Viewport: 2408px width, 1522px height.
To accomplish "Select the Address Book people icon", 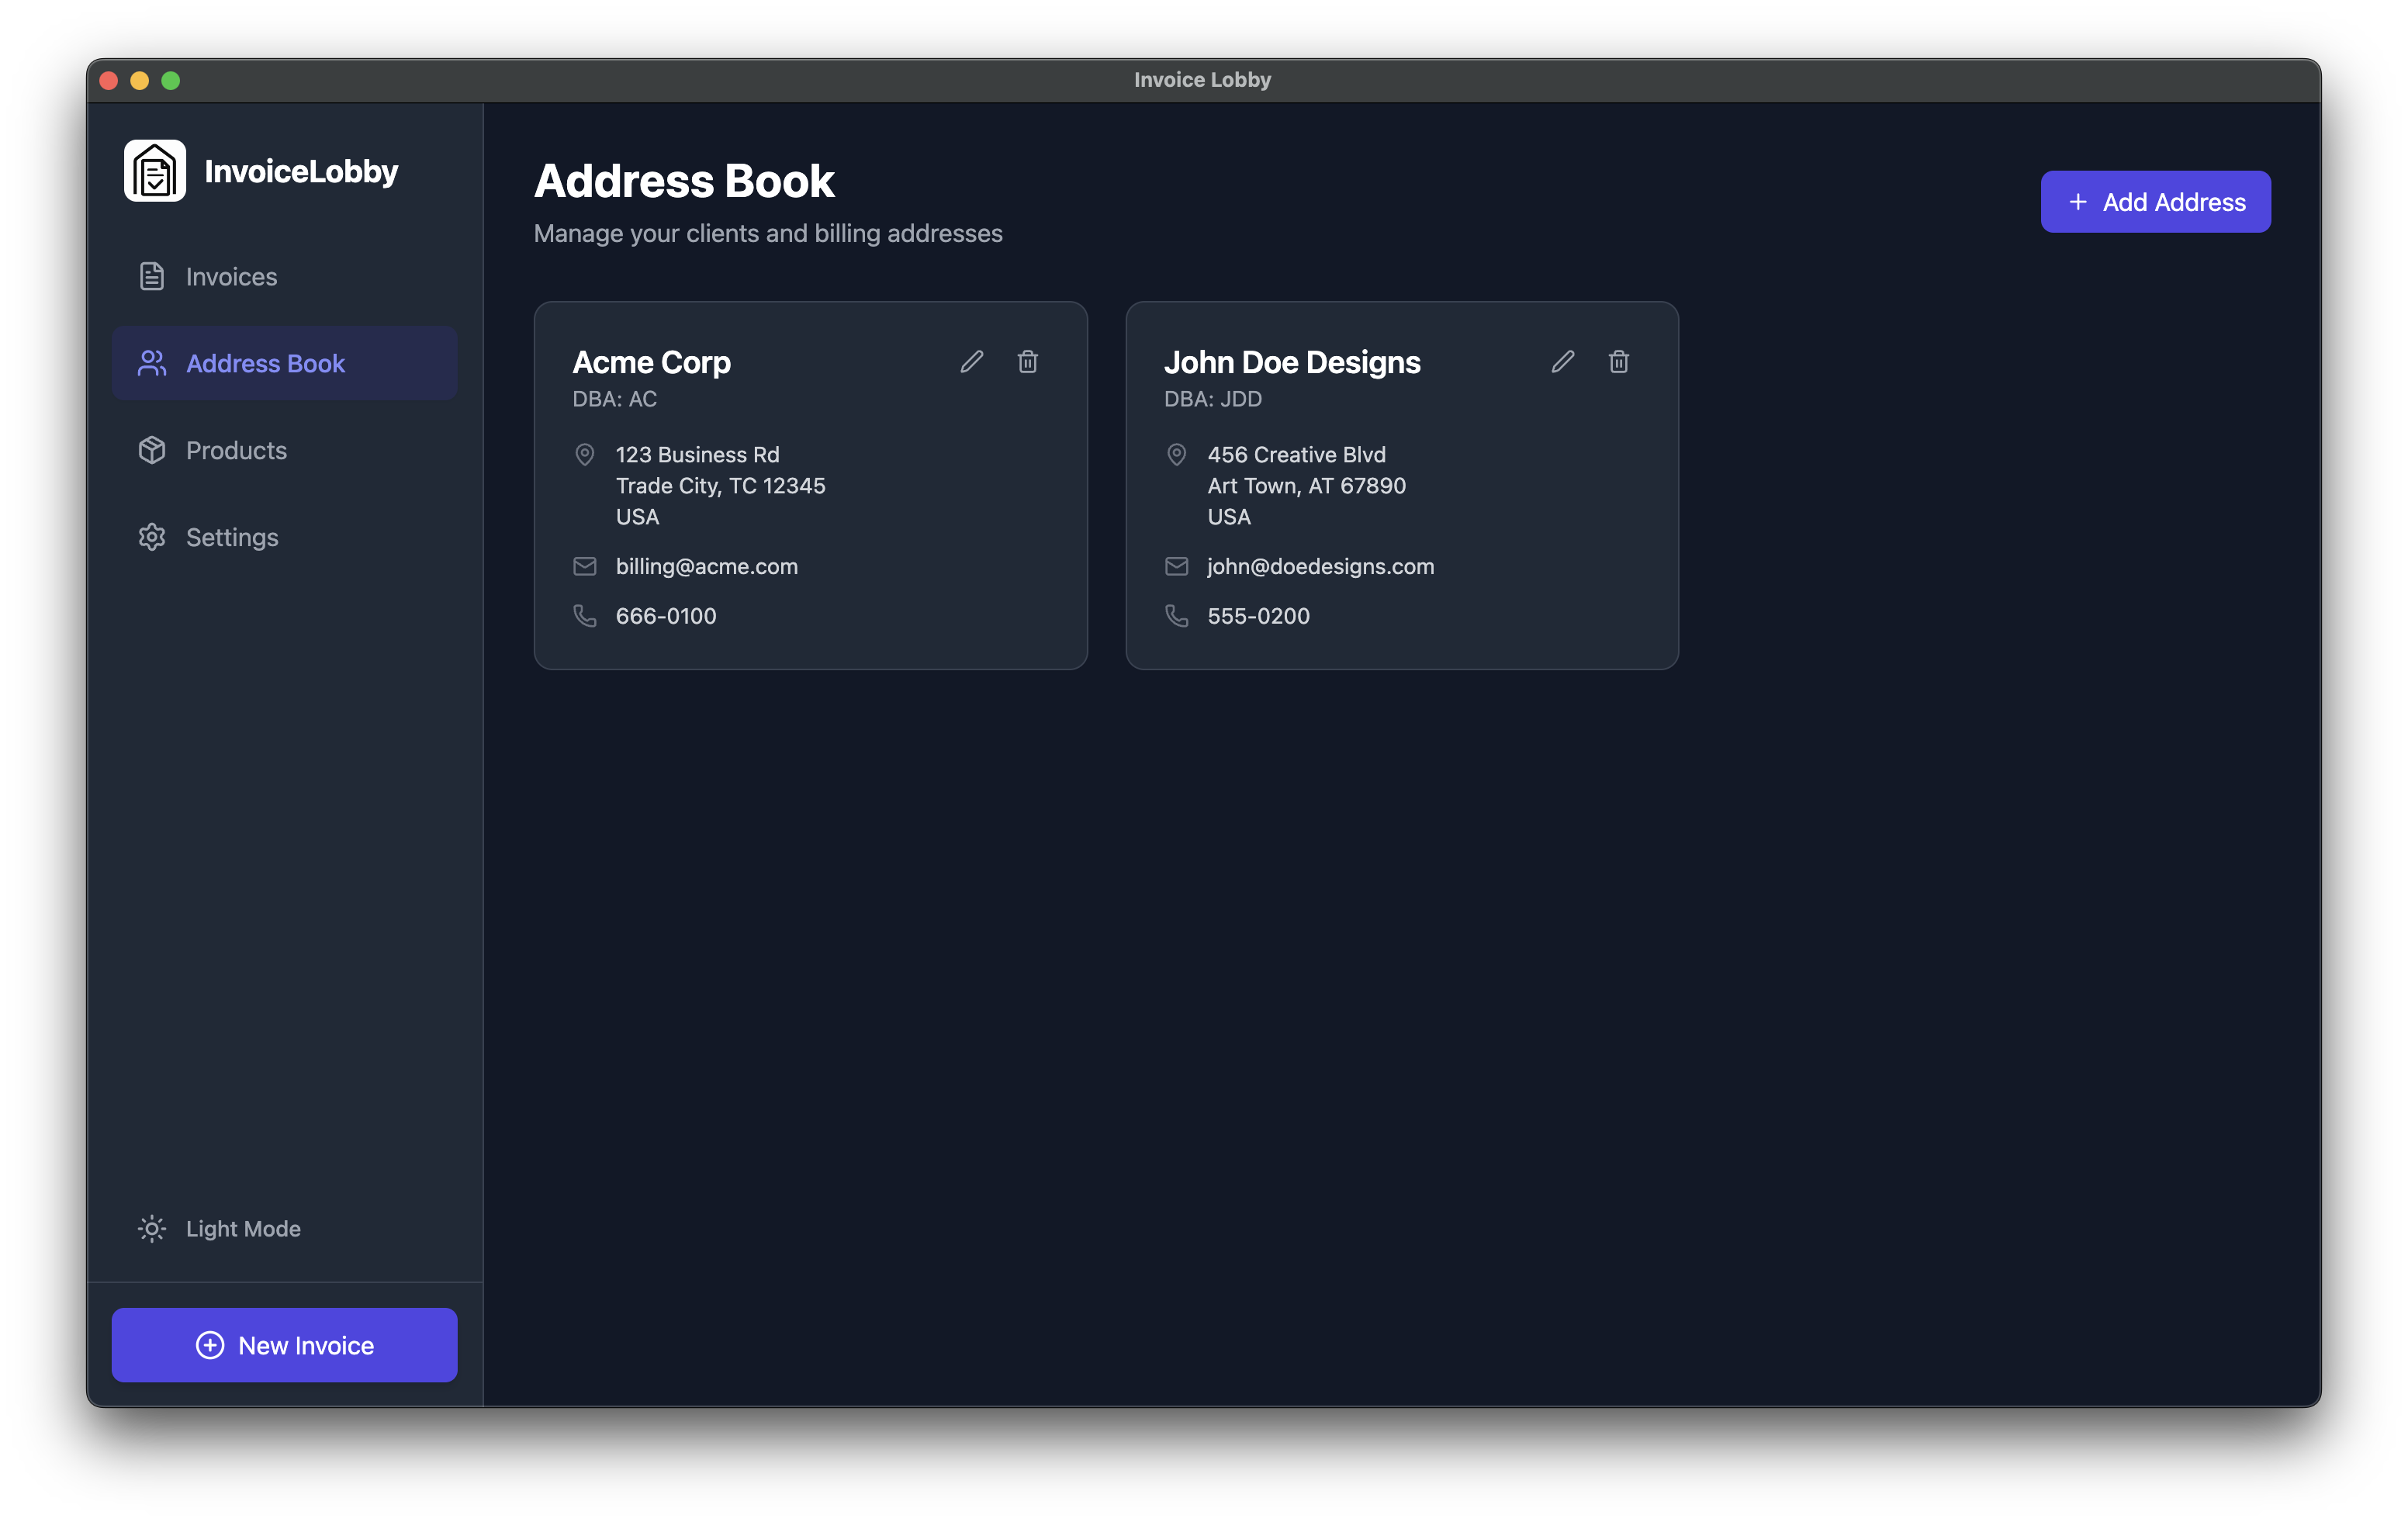I will (152, 363).
